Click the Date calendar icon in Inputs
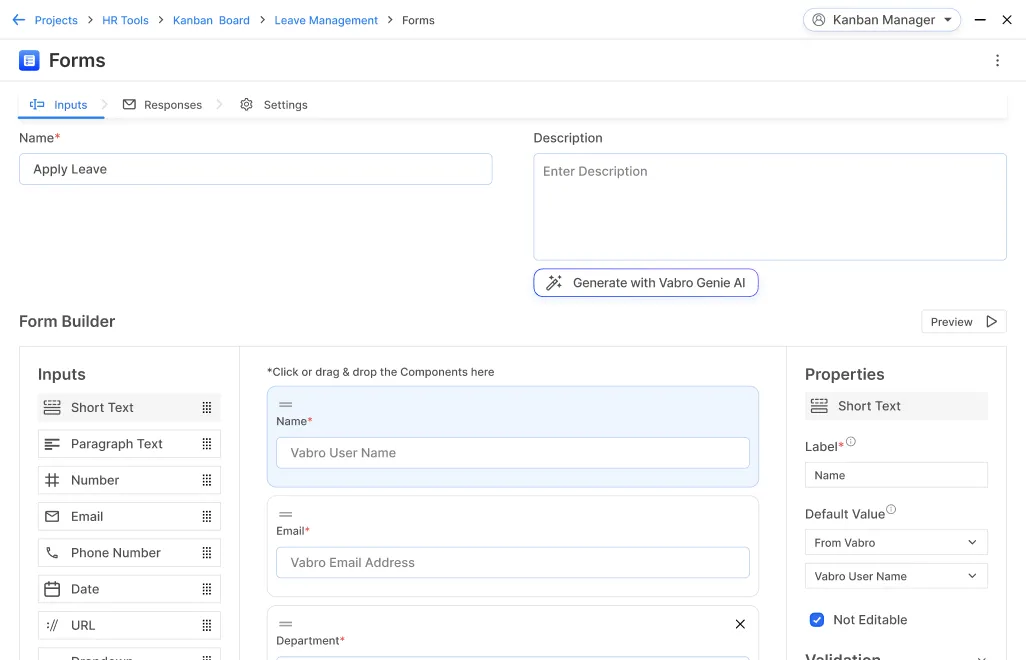 pyautogui.click(x=52, y=589)
